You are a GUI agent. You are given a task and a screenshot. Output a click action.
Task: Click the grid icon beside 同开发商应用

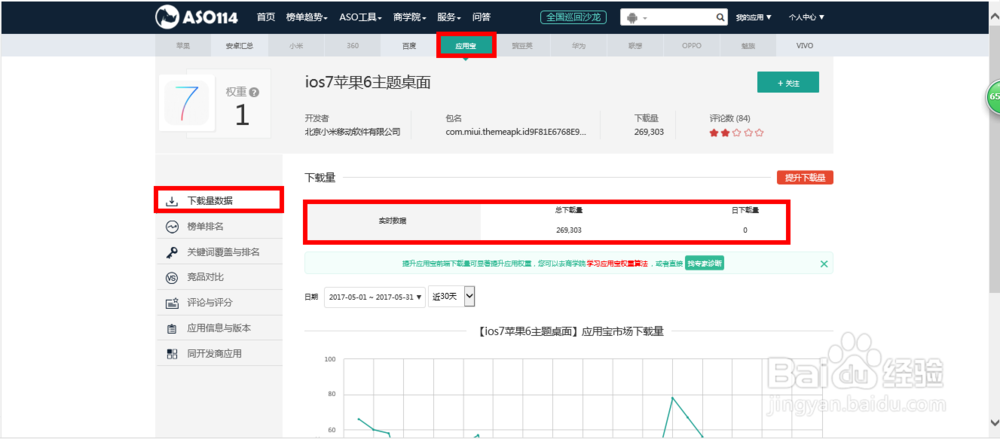[x=172, y=354]
